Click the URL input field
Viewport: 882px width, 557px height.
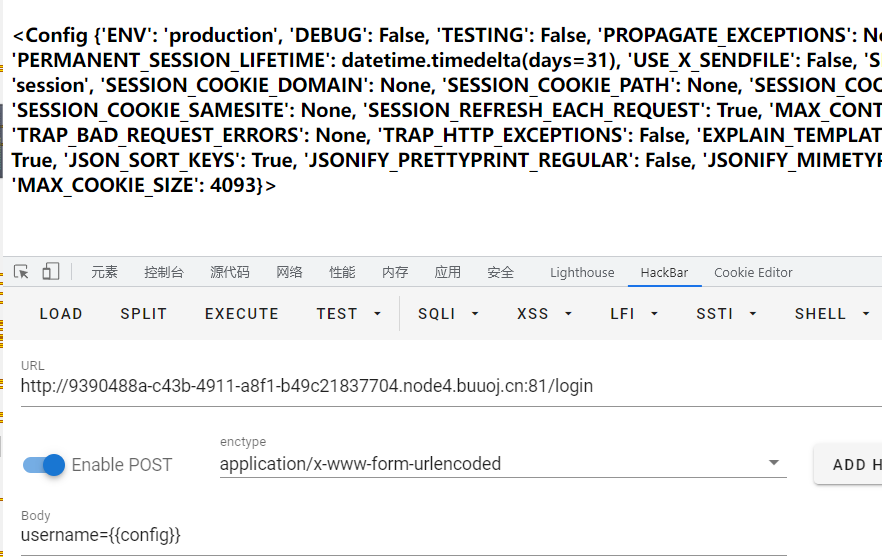pos(451,386)
